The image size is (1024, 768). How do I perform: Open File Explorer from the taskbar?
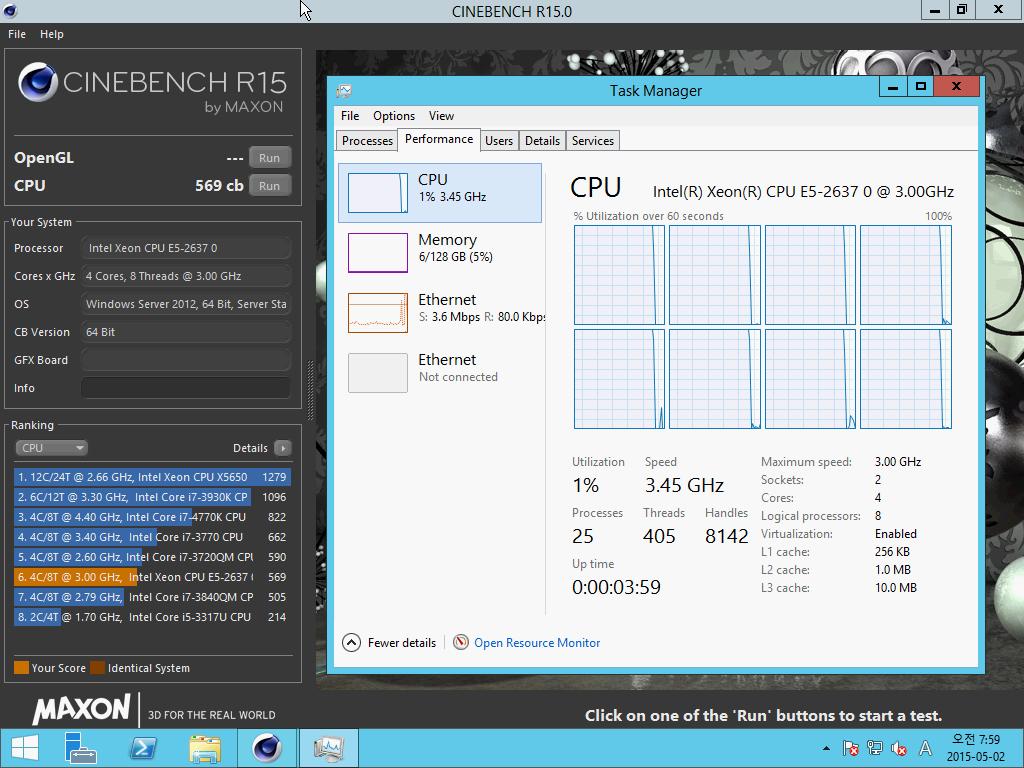(204, 748)
